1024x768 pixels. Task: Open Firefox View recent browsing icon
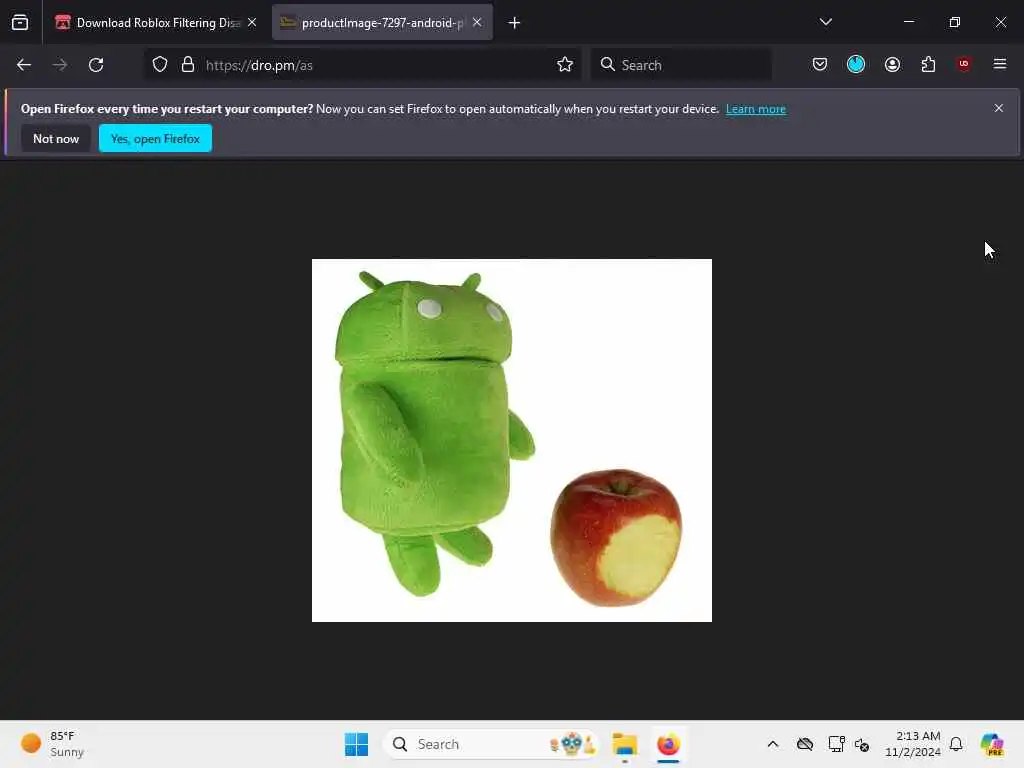pos(20,23)
